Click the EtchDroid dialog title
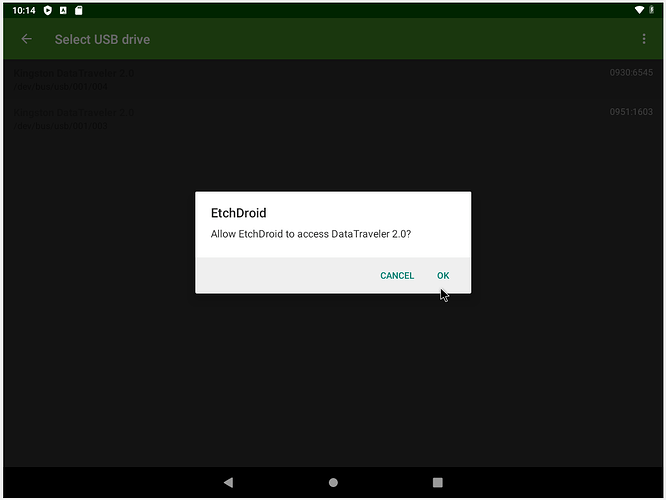The width and height of the screenshot is (666, 500). (238, 213)
